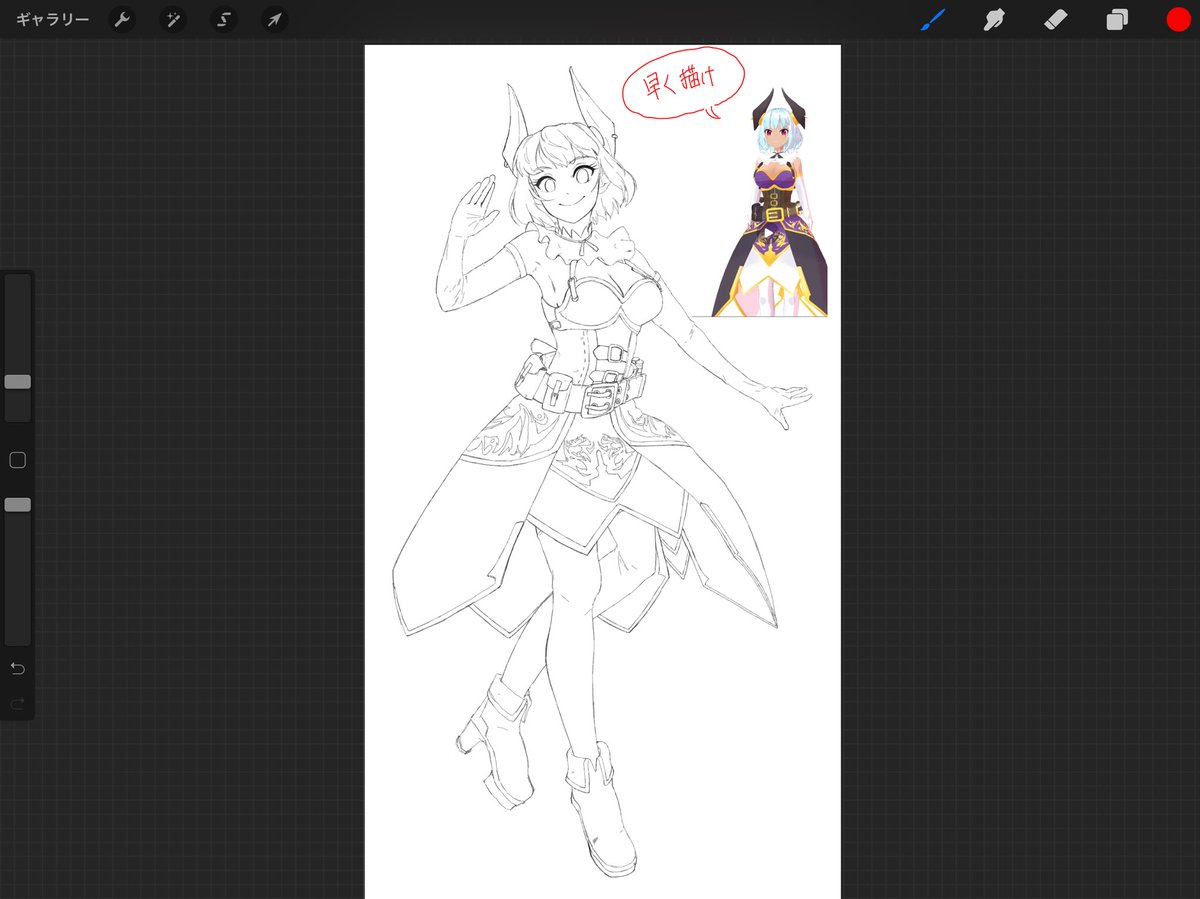The width and height of the screenshot is (1200, 899).
Task: Click the brush opacity slider handle
Action: coord(17,505)
